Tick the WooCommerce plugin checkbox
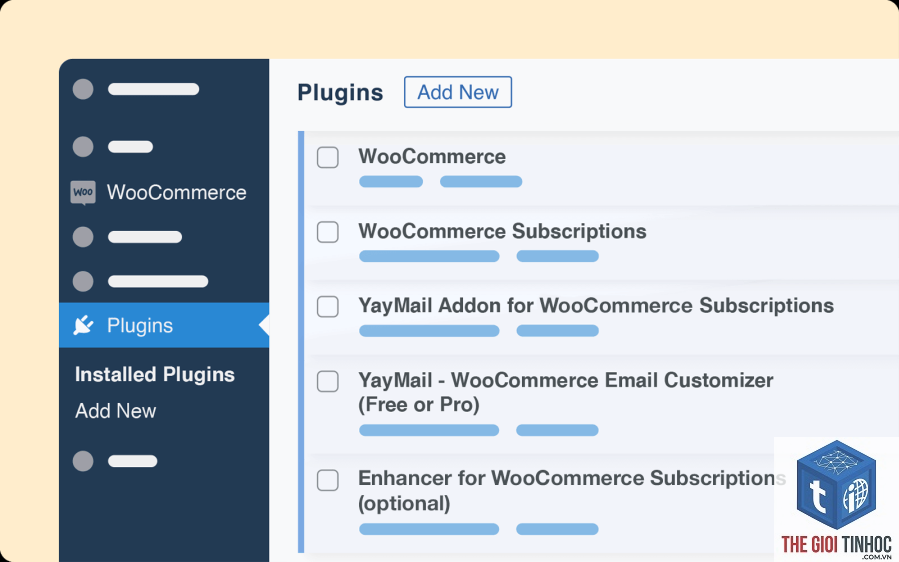899x562 pixels. [328, 157]
